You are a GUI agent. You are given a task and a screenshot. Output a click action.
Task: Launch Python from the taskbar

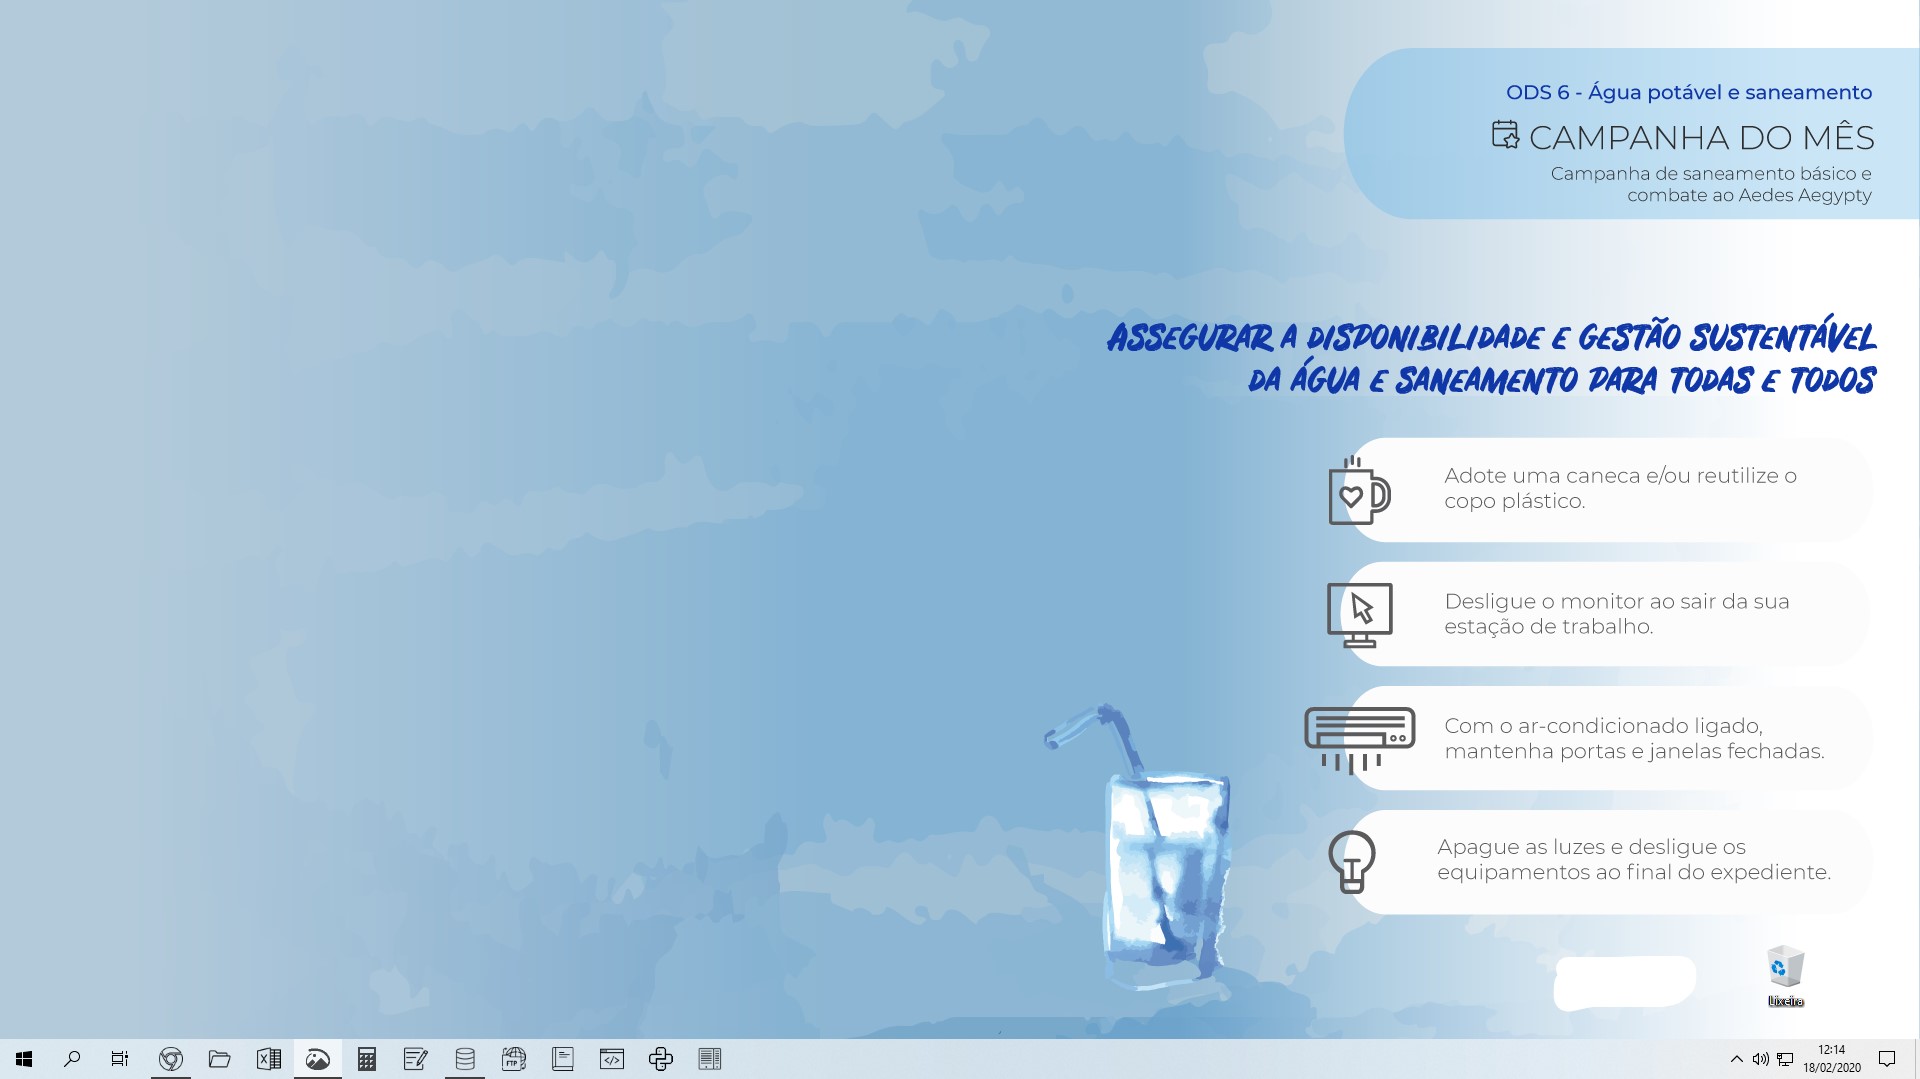[661, 1059]
